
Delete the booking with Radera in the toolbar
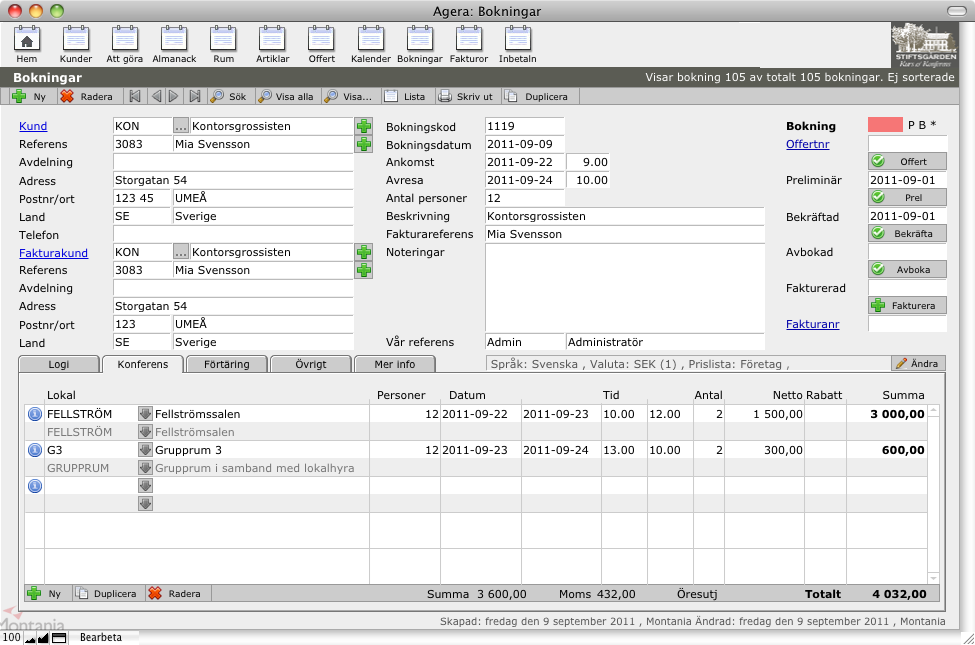86,96
